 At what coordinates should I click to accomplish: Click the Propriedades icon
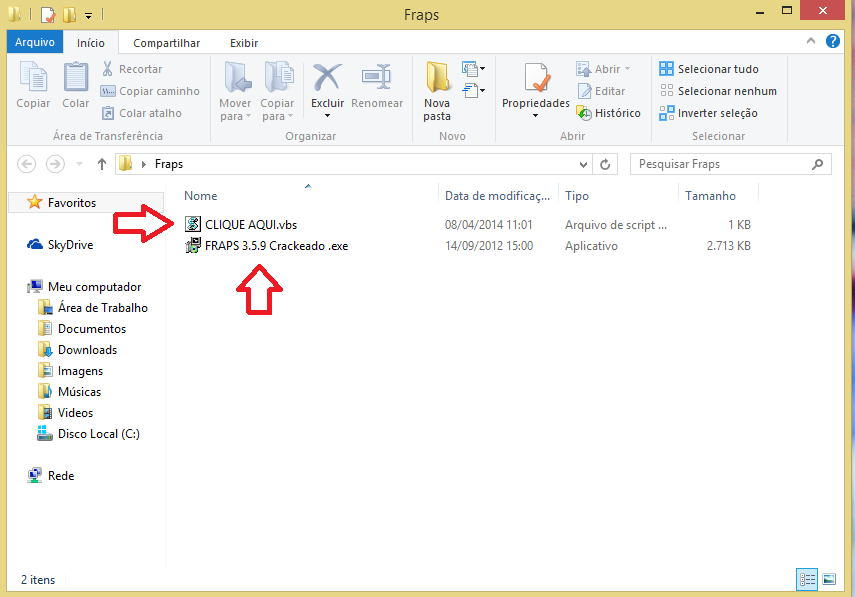tap(536, 78)
